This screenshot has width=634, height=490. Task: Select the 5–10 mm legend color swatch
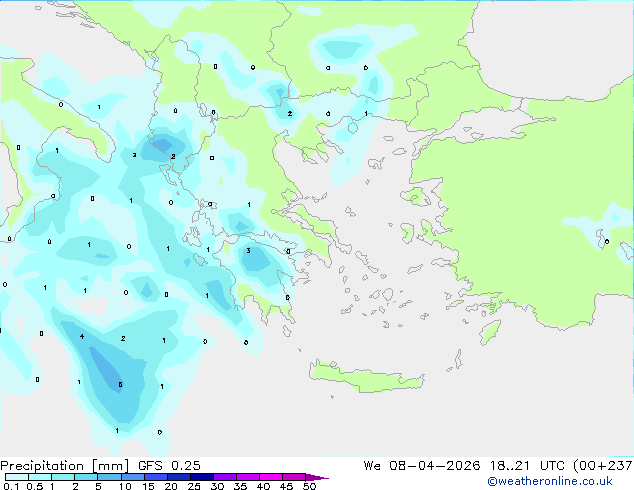[x=109, y=477]
